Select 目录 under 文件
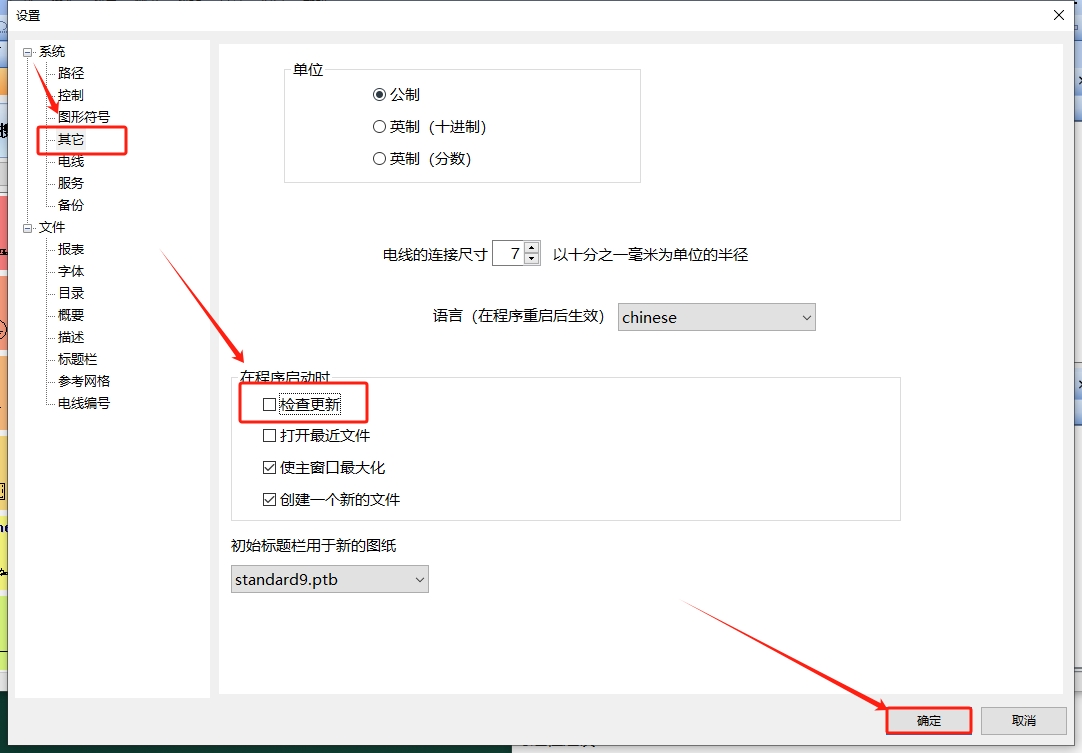This screenshot has width=1082, height=753. click(x=70, y=293)
